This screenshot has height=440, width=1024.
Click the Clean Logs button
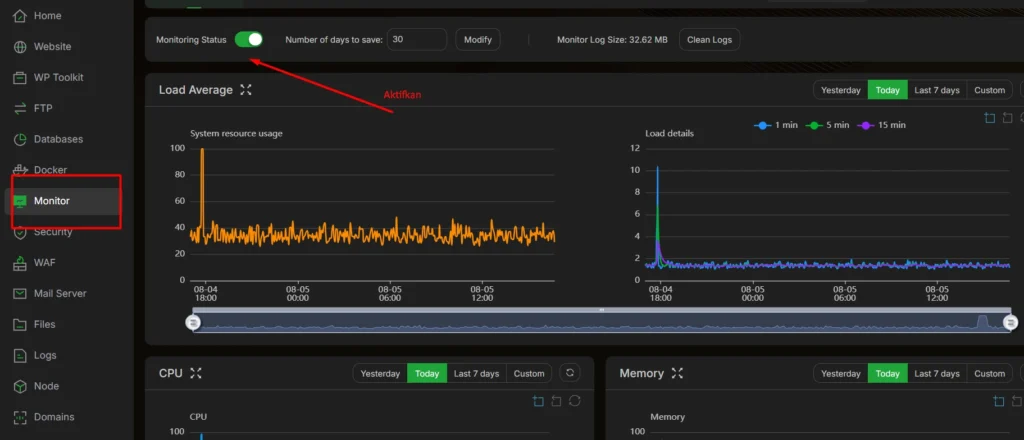709,39
